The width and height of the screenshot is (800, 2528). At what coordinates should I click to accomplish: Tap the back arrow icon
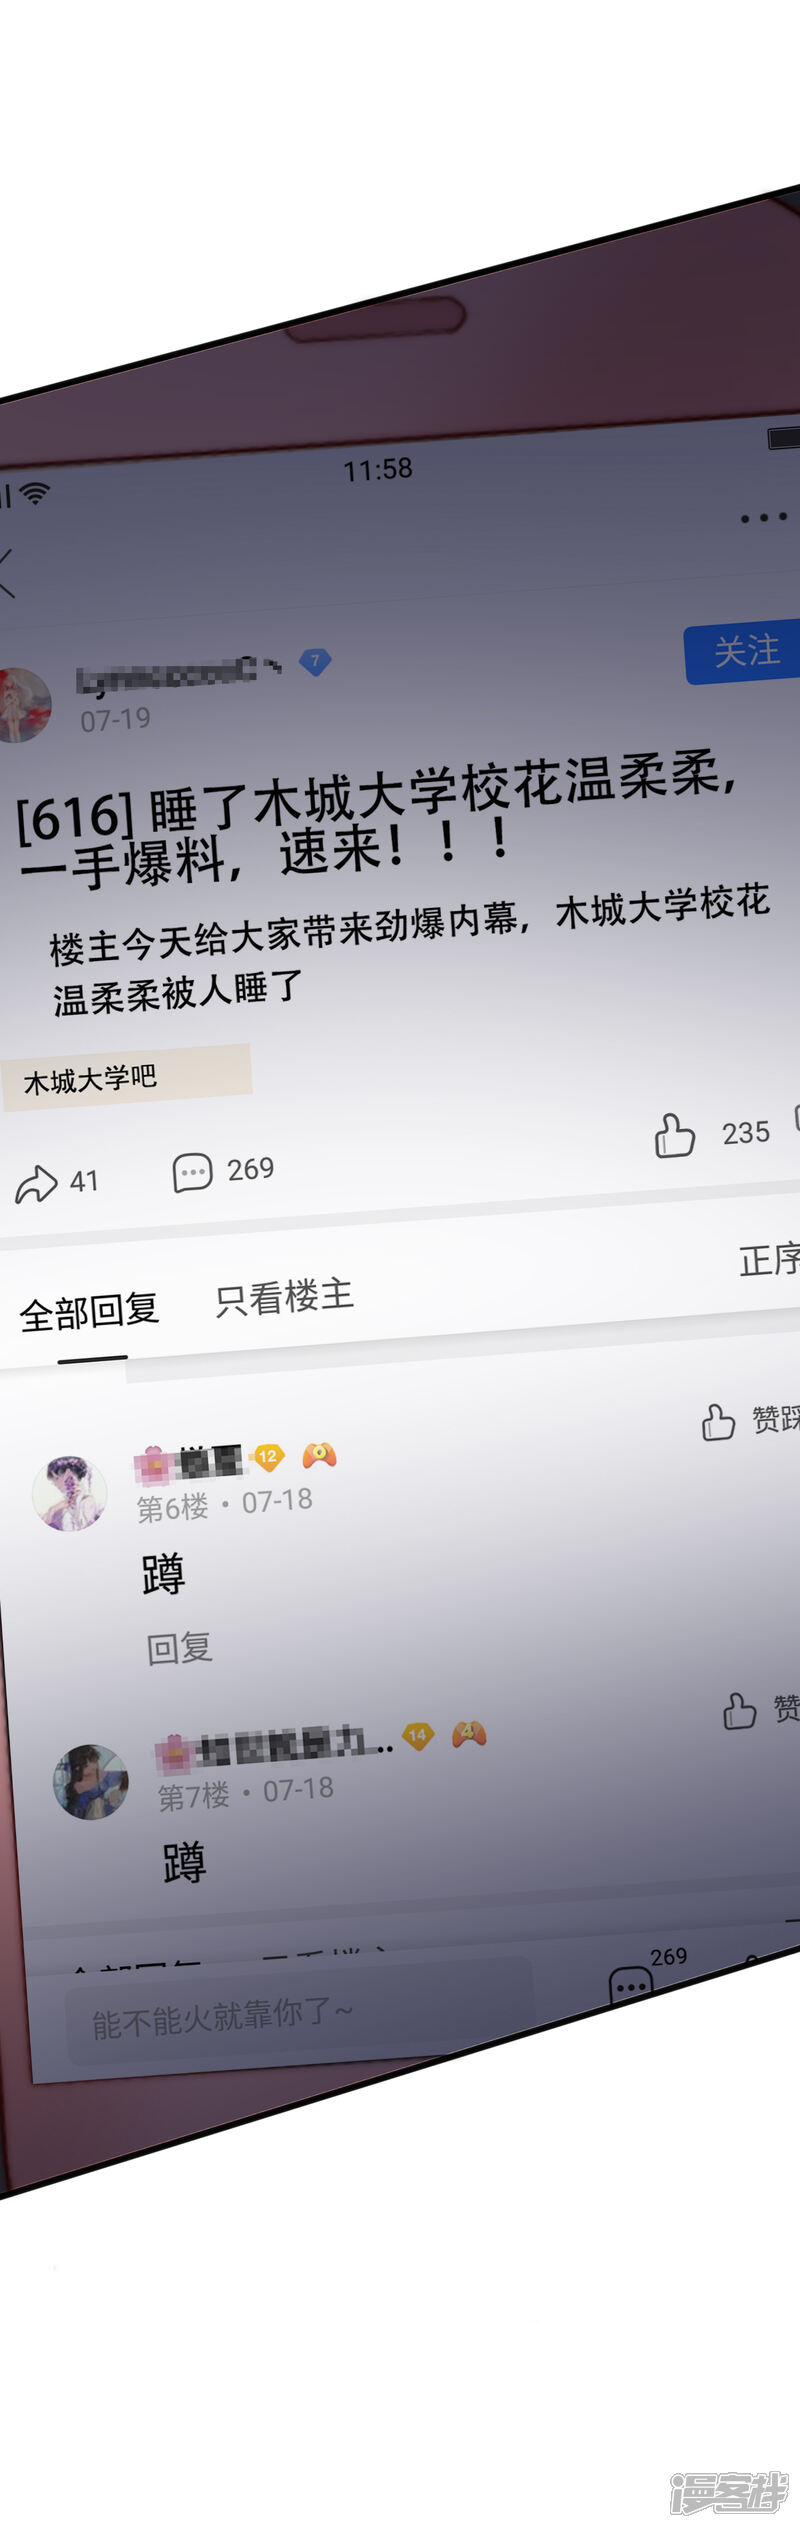pyautogui.click(x=7, y=573)
